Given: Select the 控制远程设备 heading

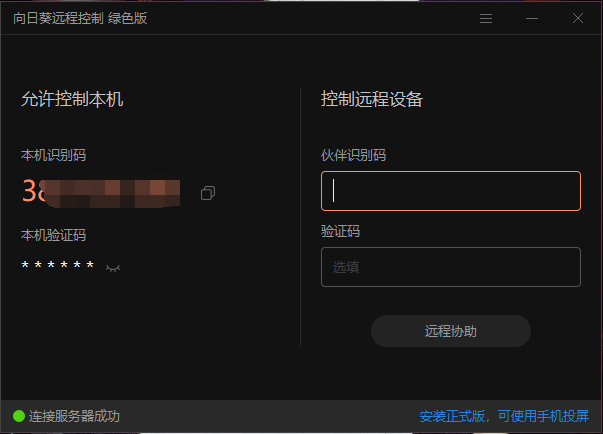Looking at the screenshot, I should (371, 99).
